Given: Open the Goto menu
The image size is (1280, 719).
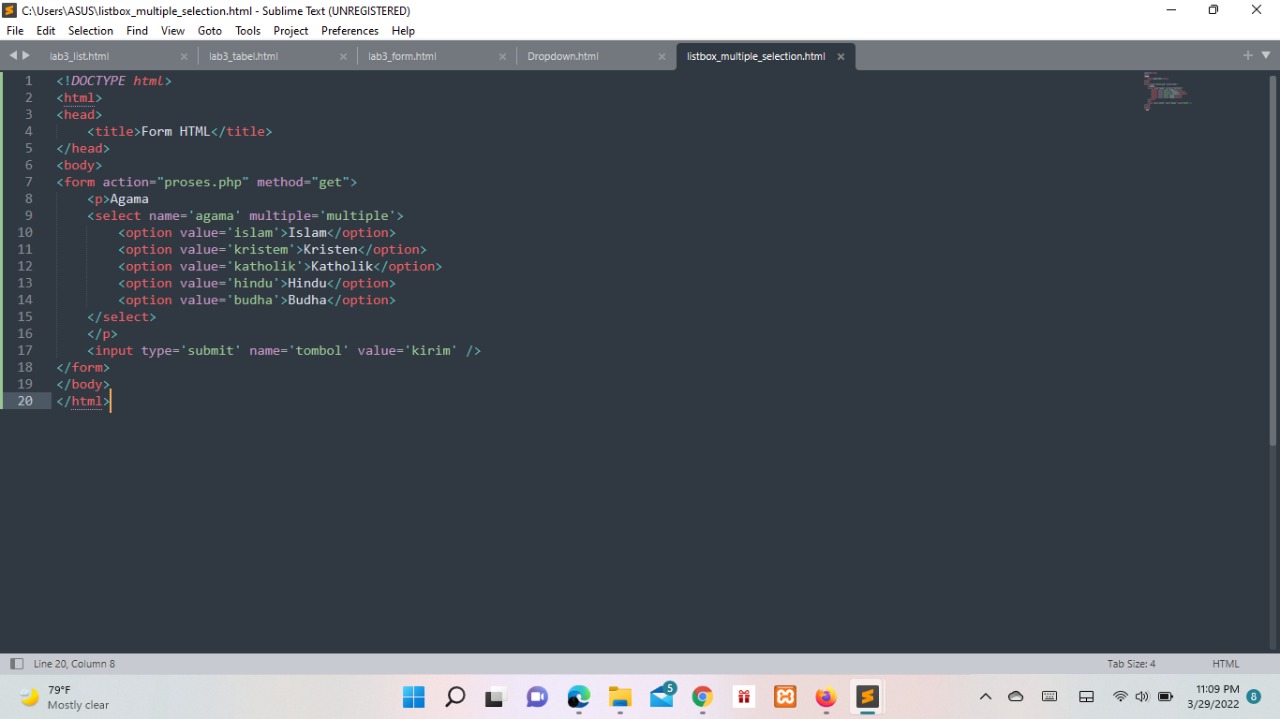Looking at the screenshot, I should [210, 31].
